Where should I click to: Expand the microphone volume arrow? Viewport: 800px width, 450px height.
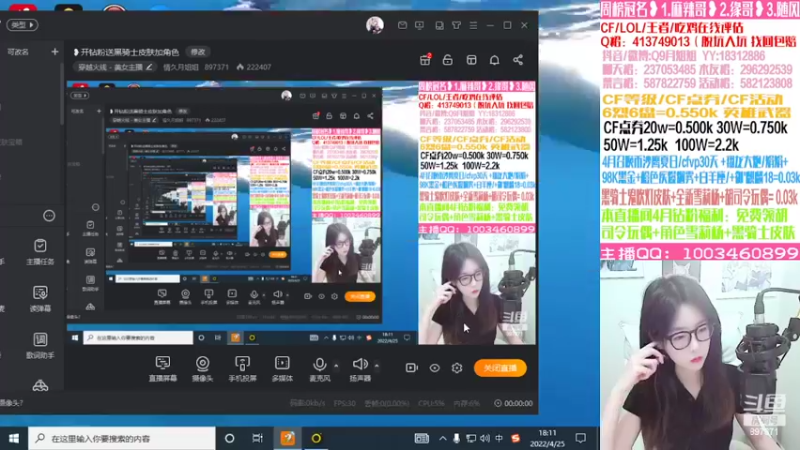tap(336, 365)
